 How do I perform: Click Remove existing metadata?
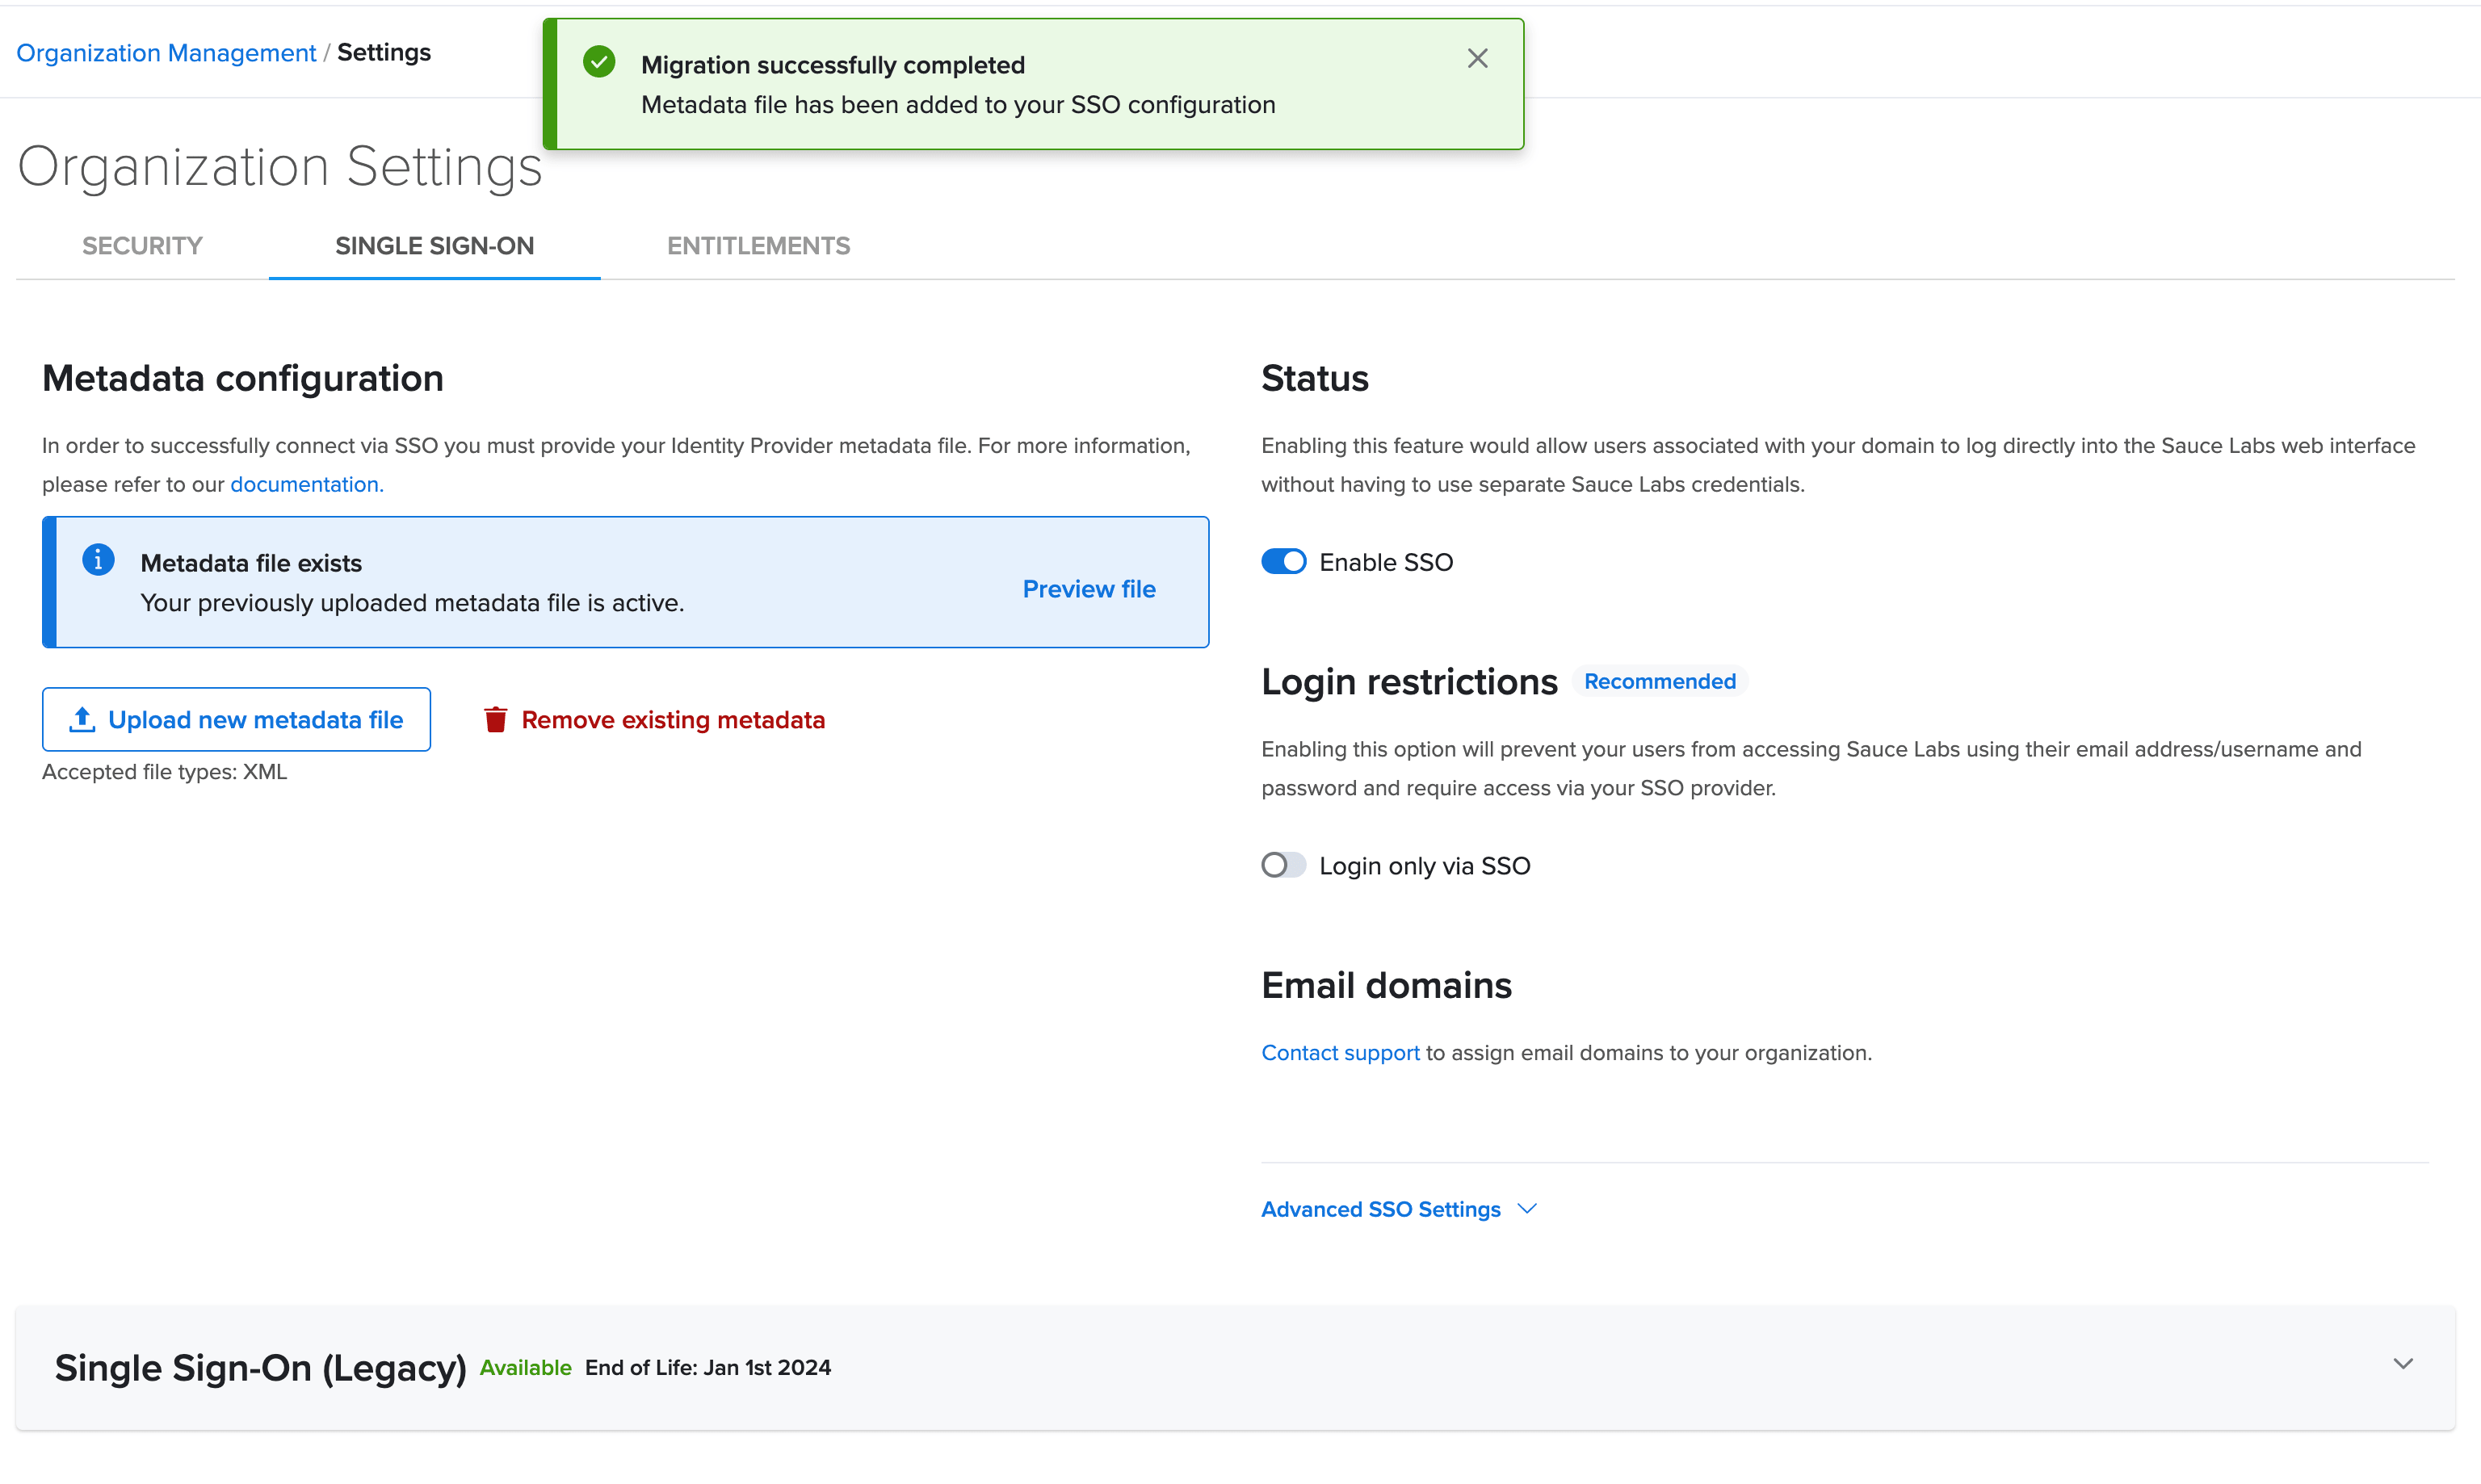pos(672,720)
